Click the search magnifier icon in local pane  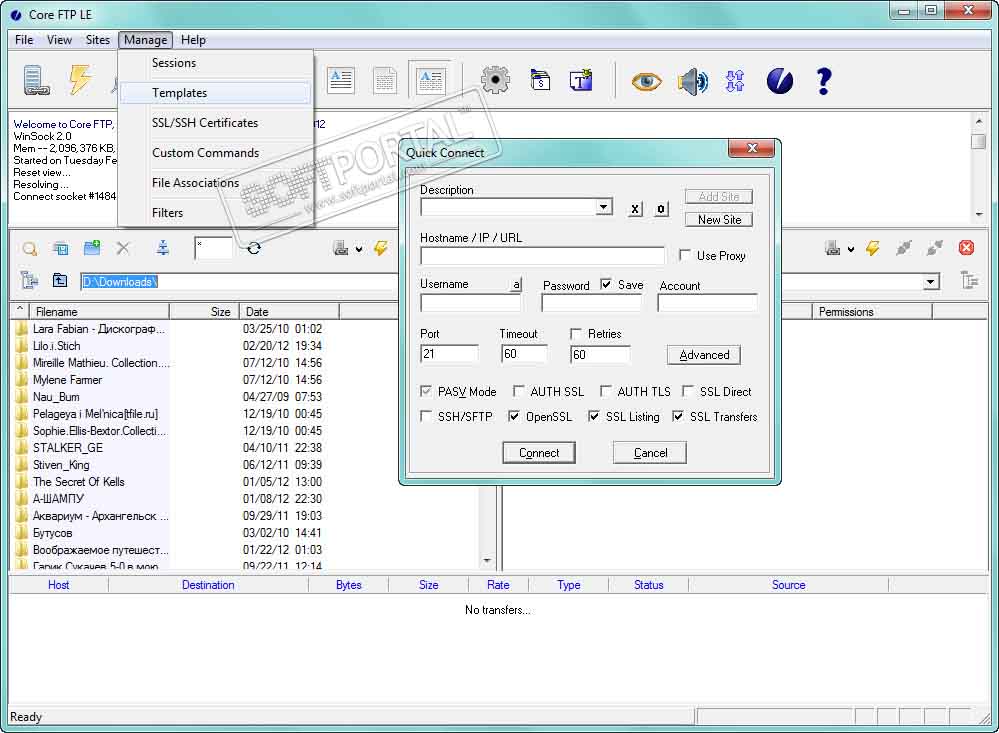tap(29, 249)
